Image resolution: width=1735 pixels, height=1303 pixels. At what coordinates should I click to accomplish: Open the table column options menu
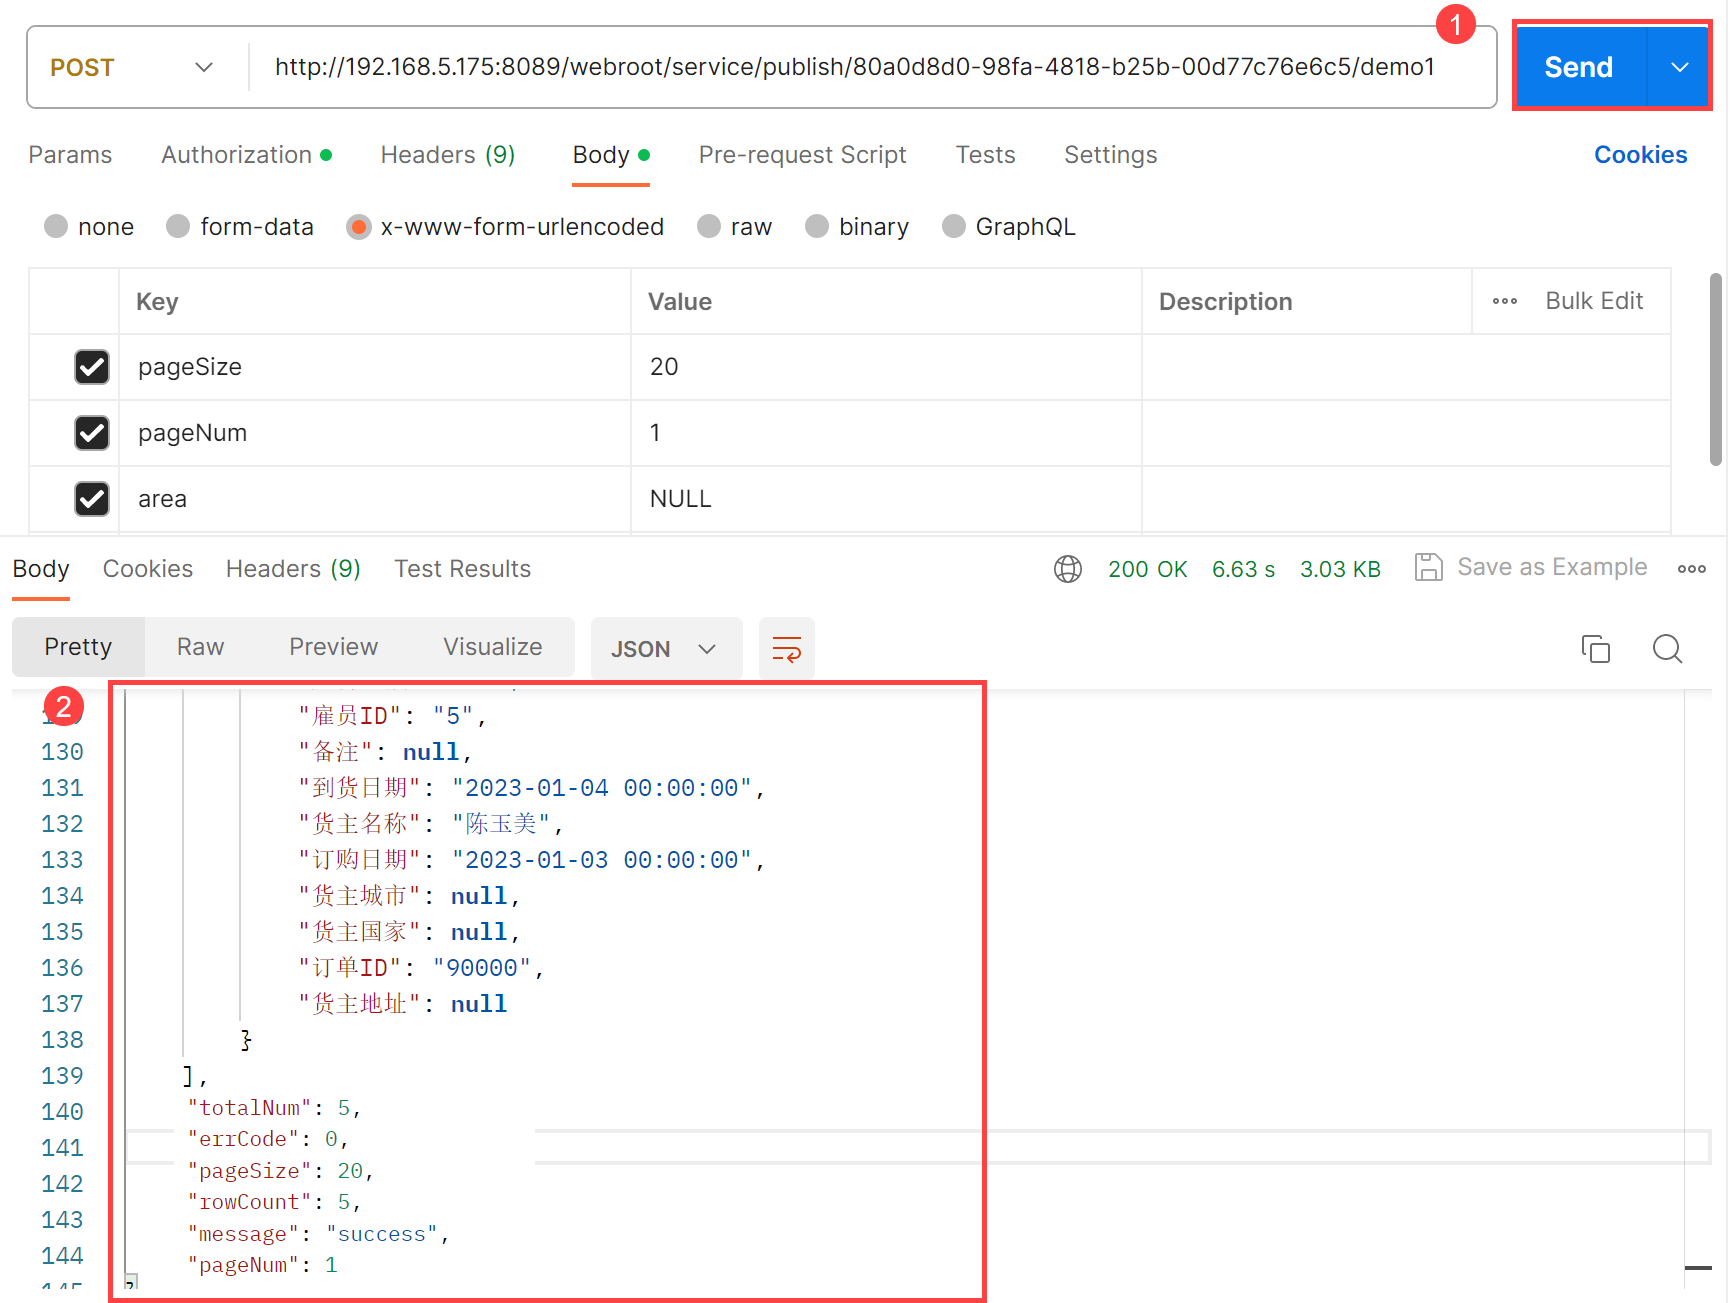point(1505,301)
